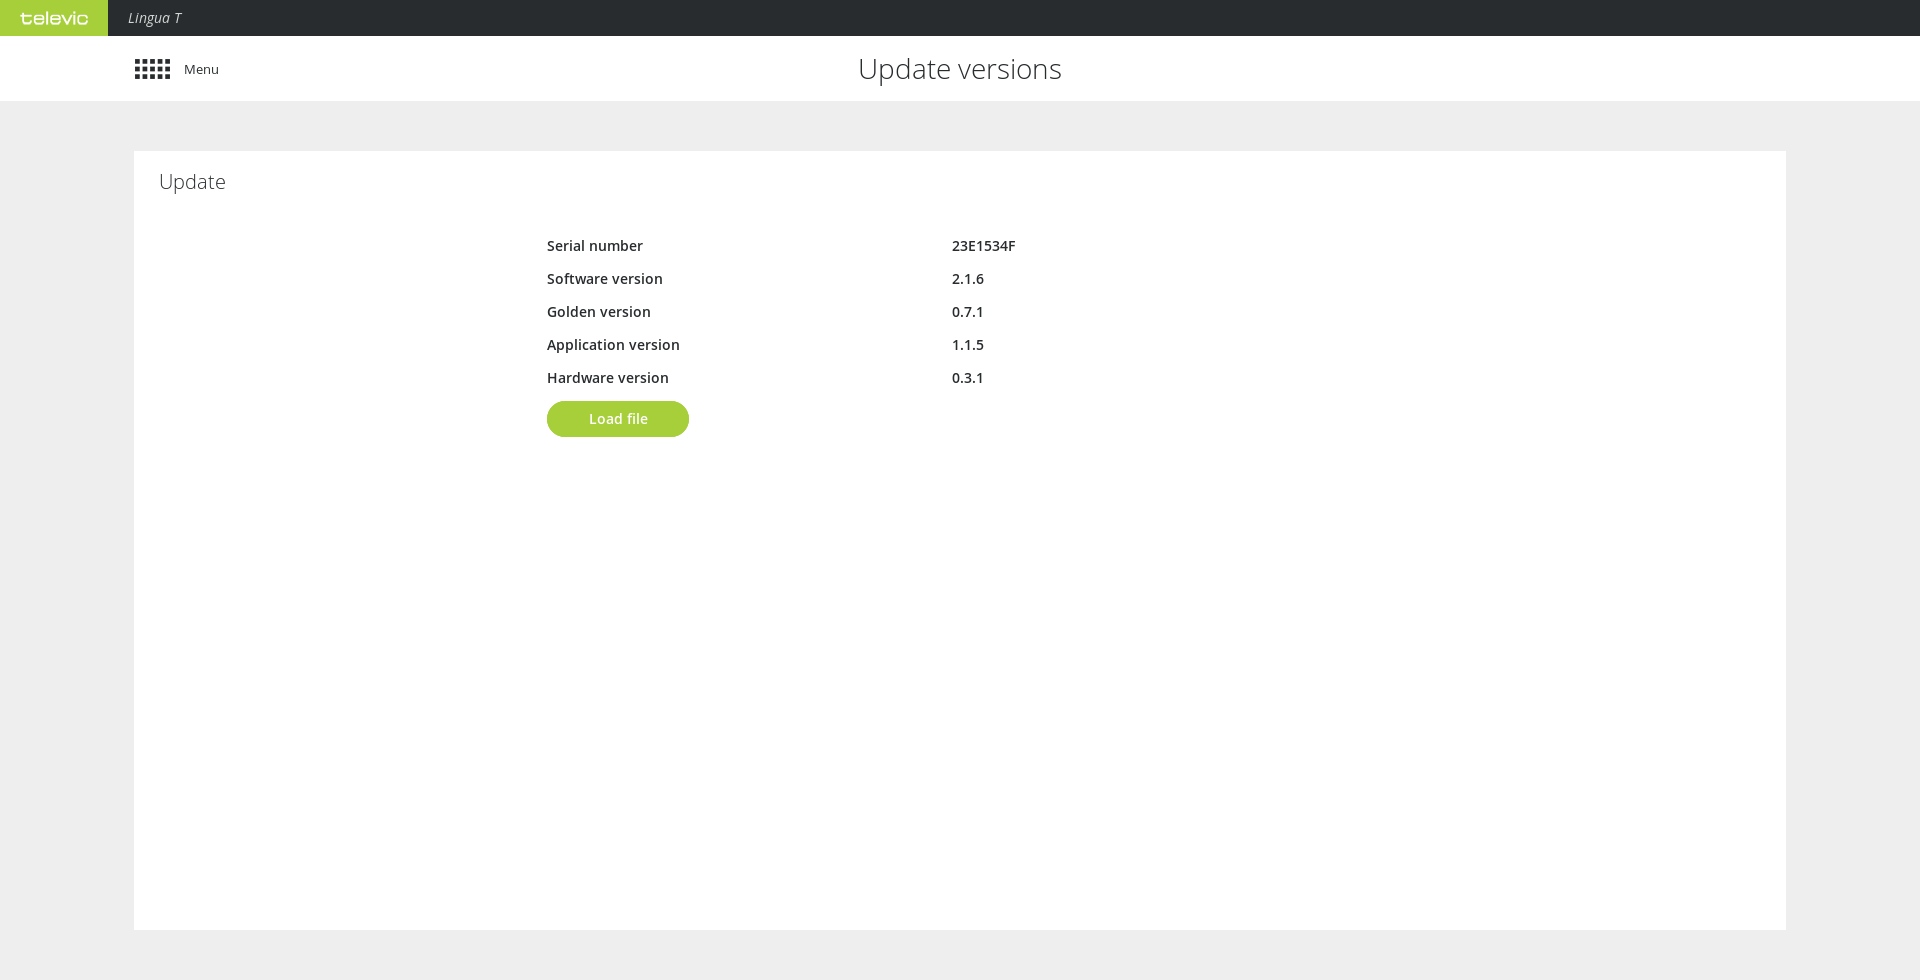Select the software version value 2.1.6
Viewport: 1920px width, 980px height.
[967, 279]
